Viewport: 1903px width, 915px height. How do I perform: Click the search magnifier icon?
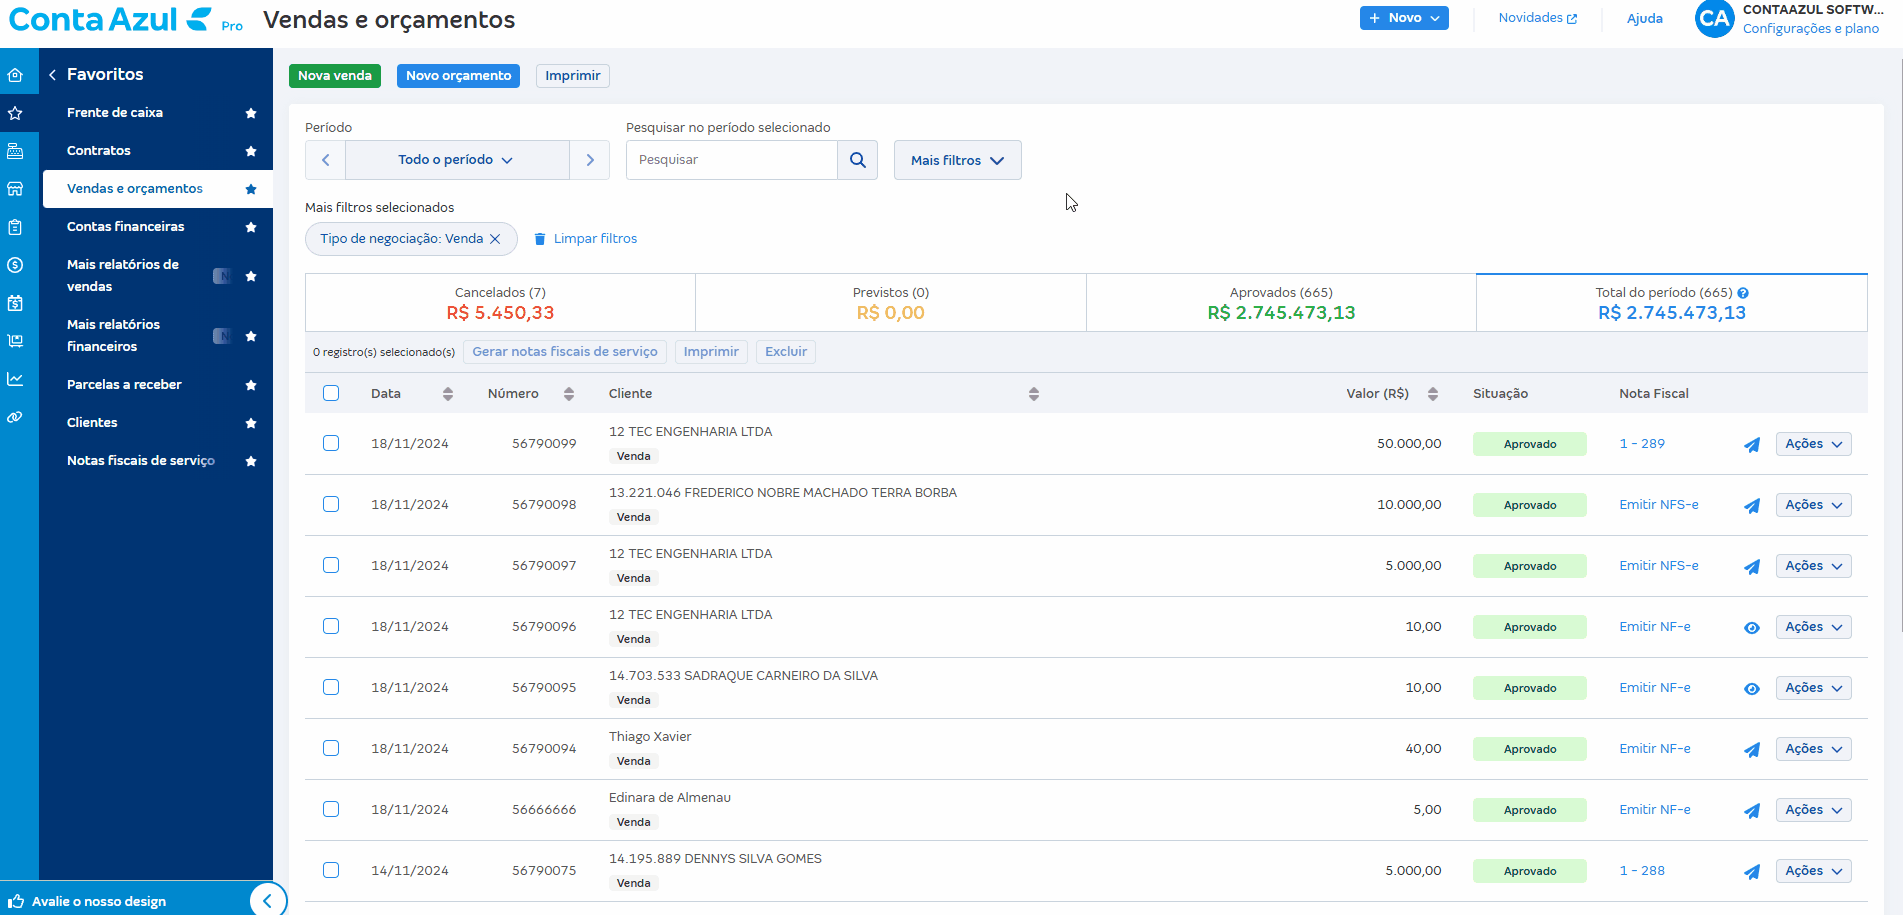click(857, 160)
